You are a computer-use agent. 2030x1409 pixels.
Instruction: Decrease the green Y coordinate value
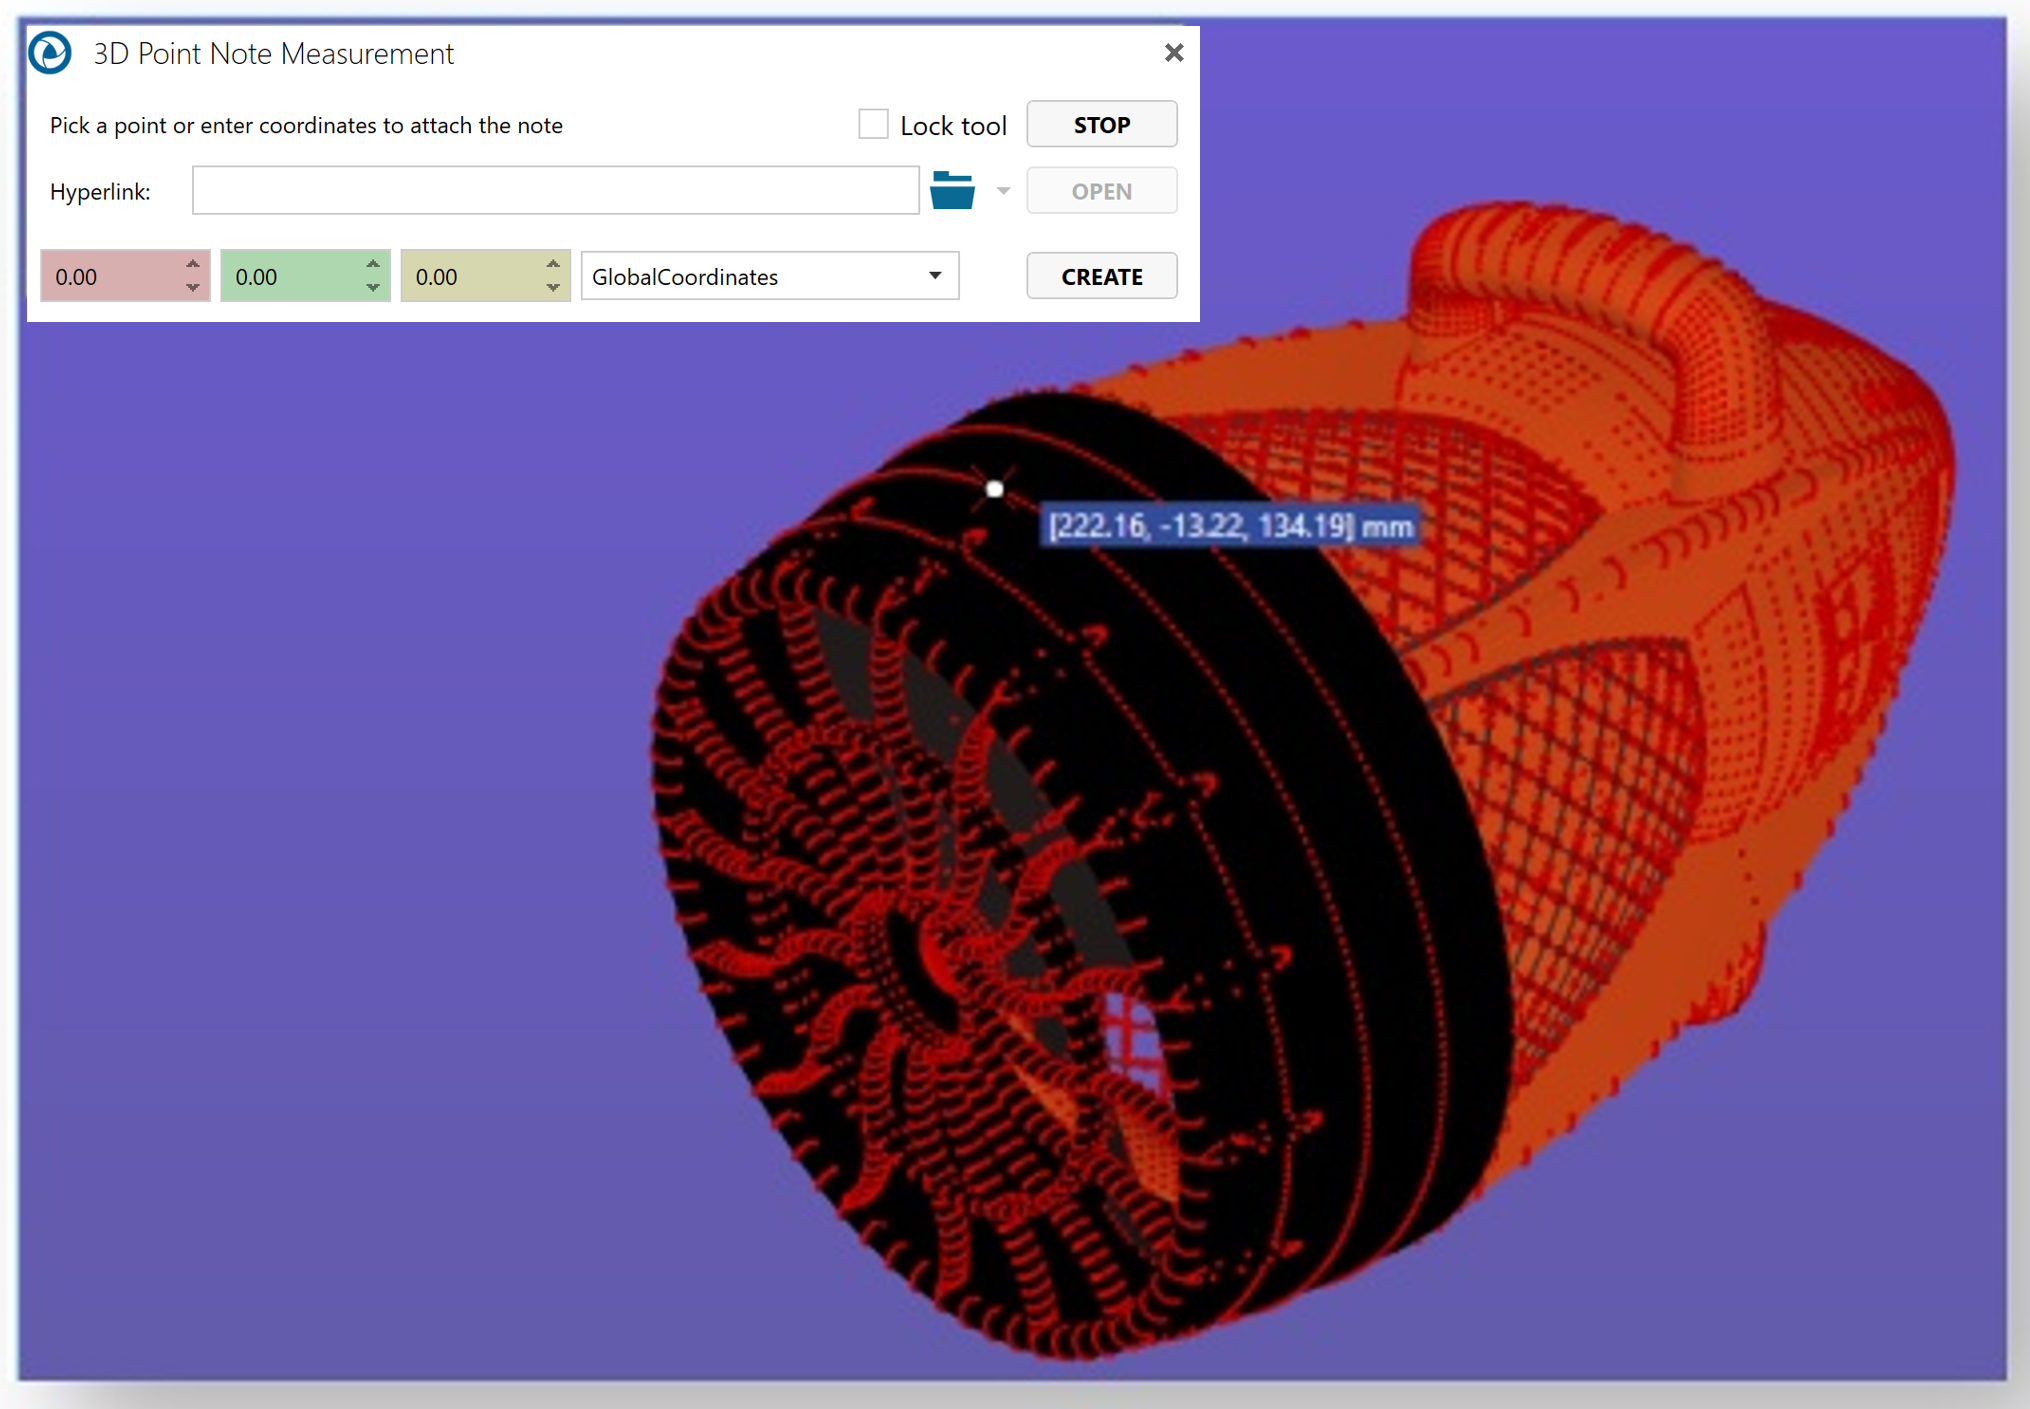point(373,288)
